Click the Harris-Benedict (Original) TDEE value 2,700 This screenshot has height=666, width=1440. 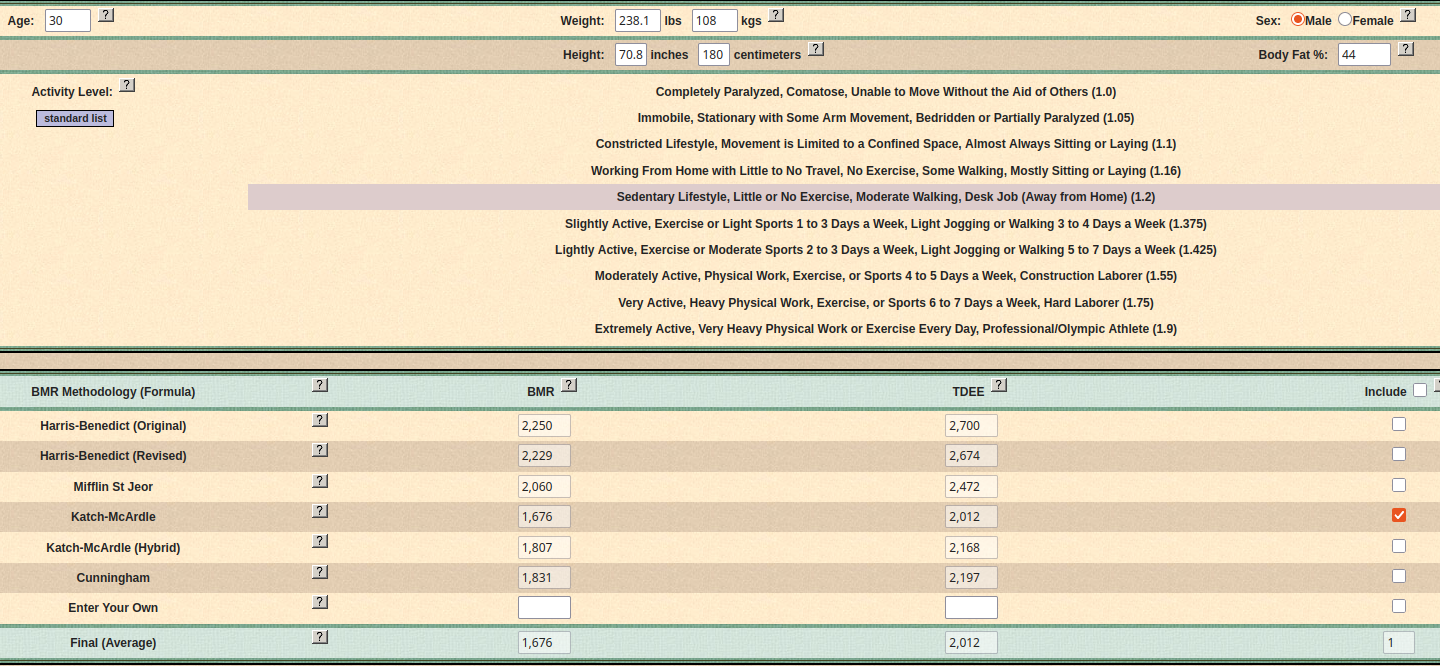[x=971, y=426]
